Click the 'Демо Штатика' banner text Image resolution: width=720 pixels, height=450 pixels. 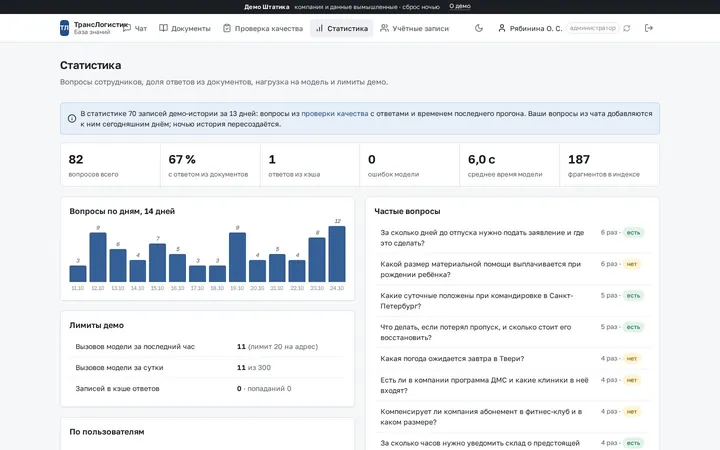pos(267,7)
